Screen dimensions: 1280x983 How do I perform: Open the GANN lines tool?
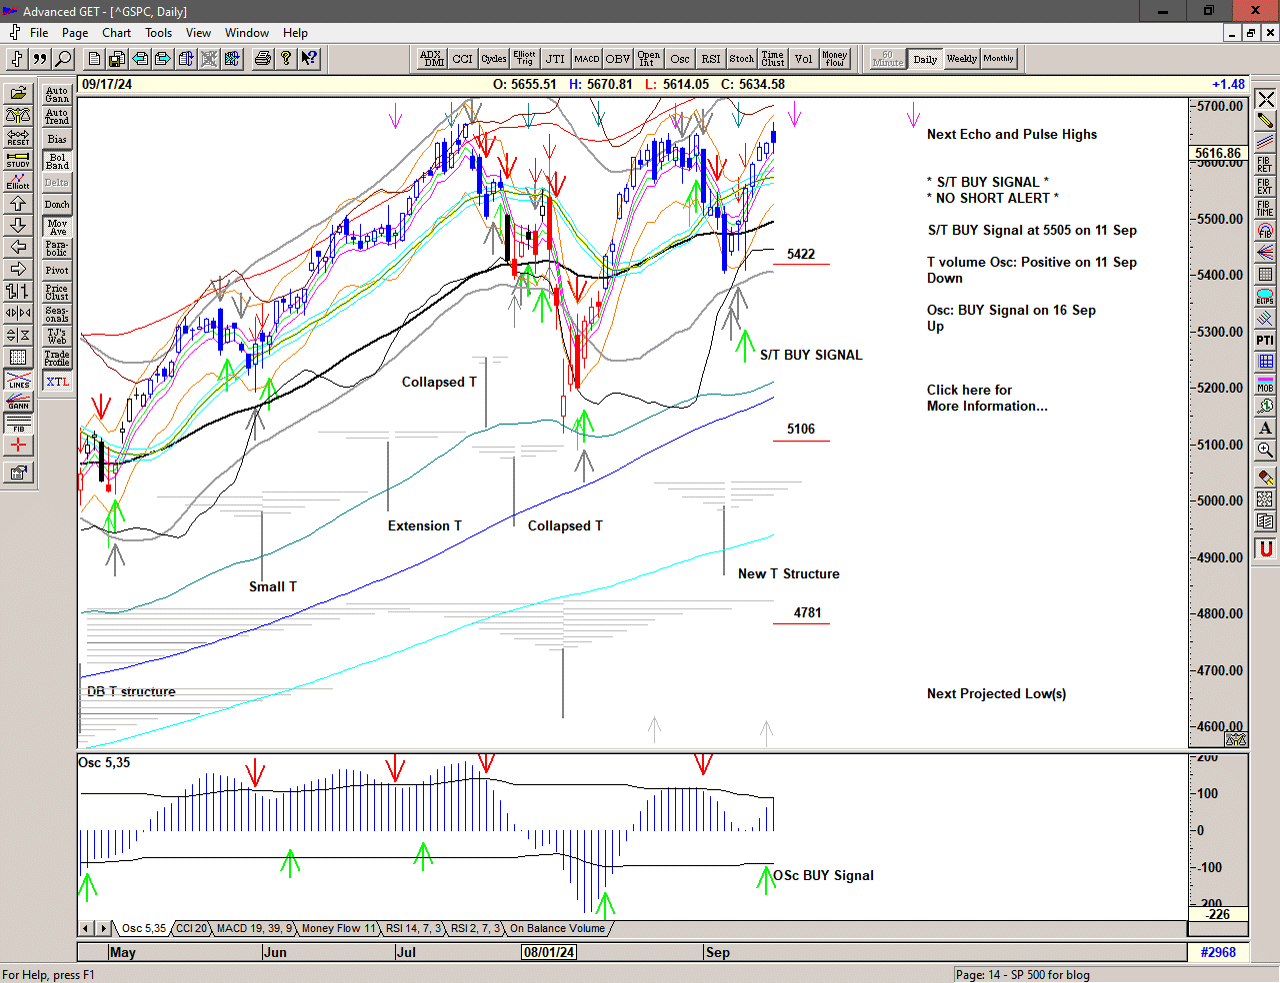pyautogui.click(x=18, y=402)
